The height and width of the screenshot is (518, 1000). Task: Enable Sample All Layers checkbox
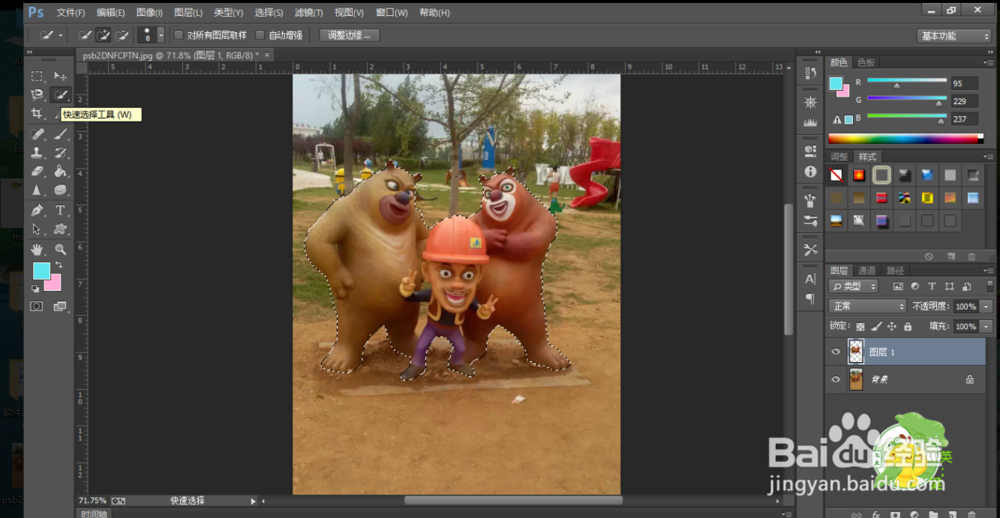[179, 35]
